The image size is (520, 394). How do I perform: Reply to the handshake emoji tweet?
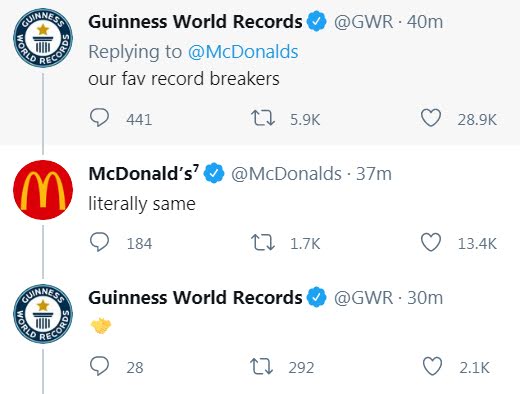(99, 366)
